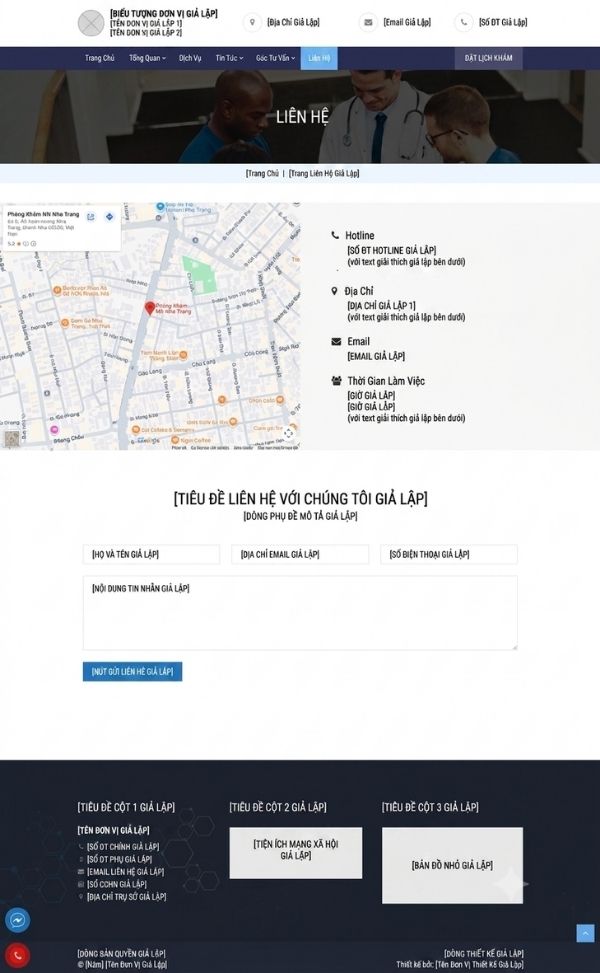Click the enlarge map icon in info card

coord(91,217)
